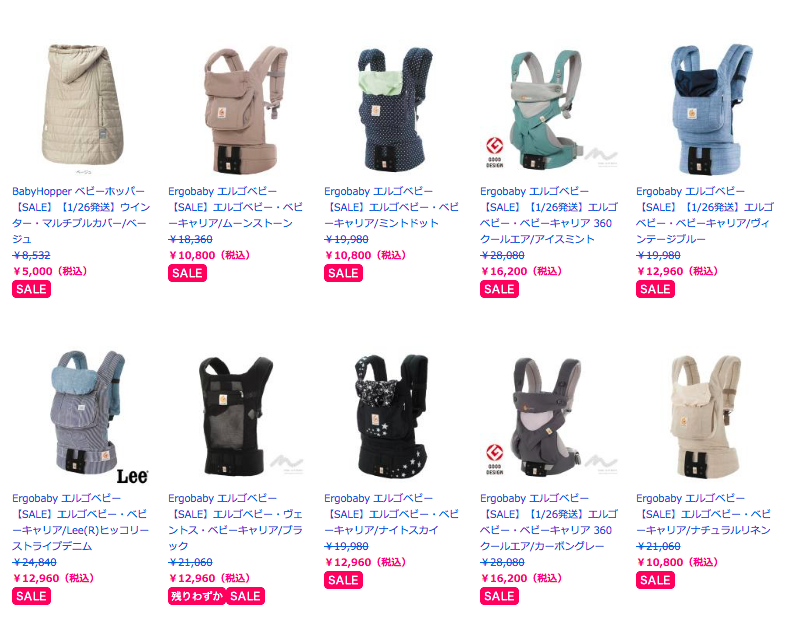
Task: Click the Good Design icon on Carbon Grey carrier
Action: coord(495,459)
